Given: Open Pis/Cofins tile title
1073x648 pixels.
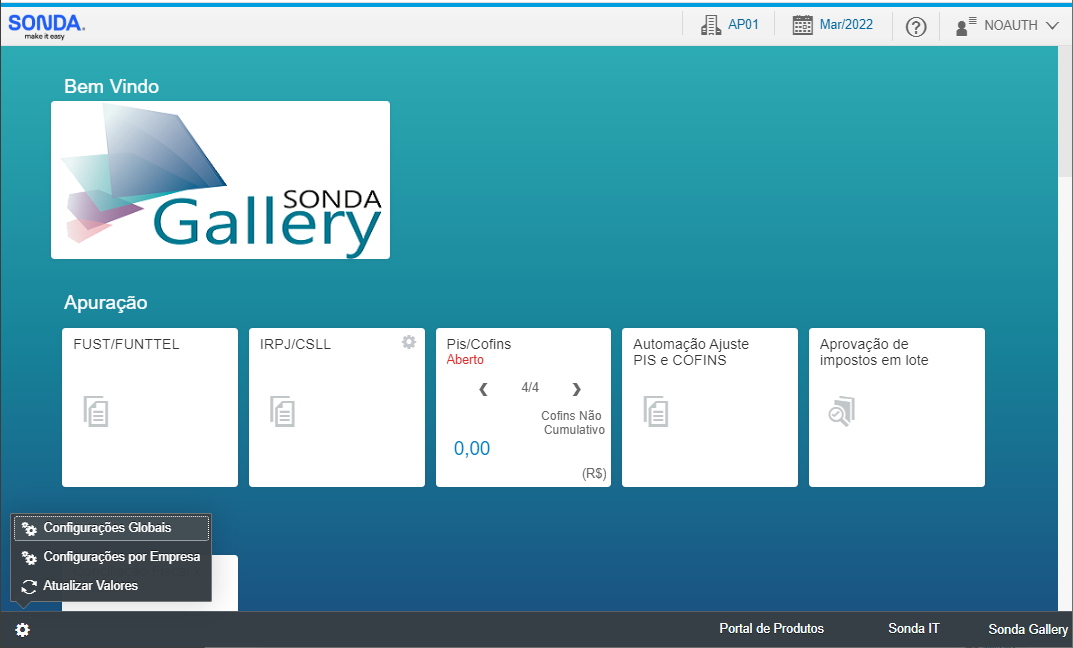Looking at the screenshot, I should tap(478, 344).
